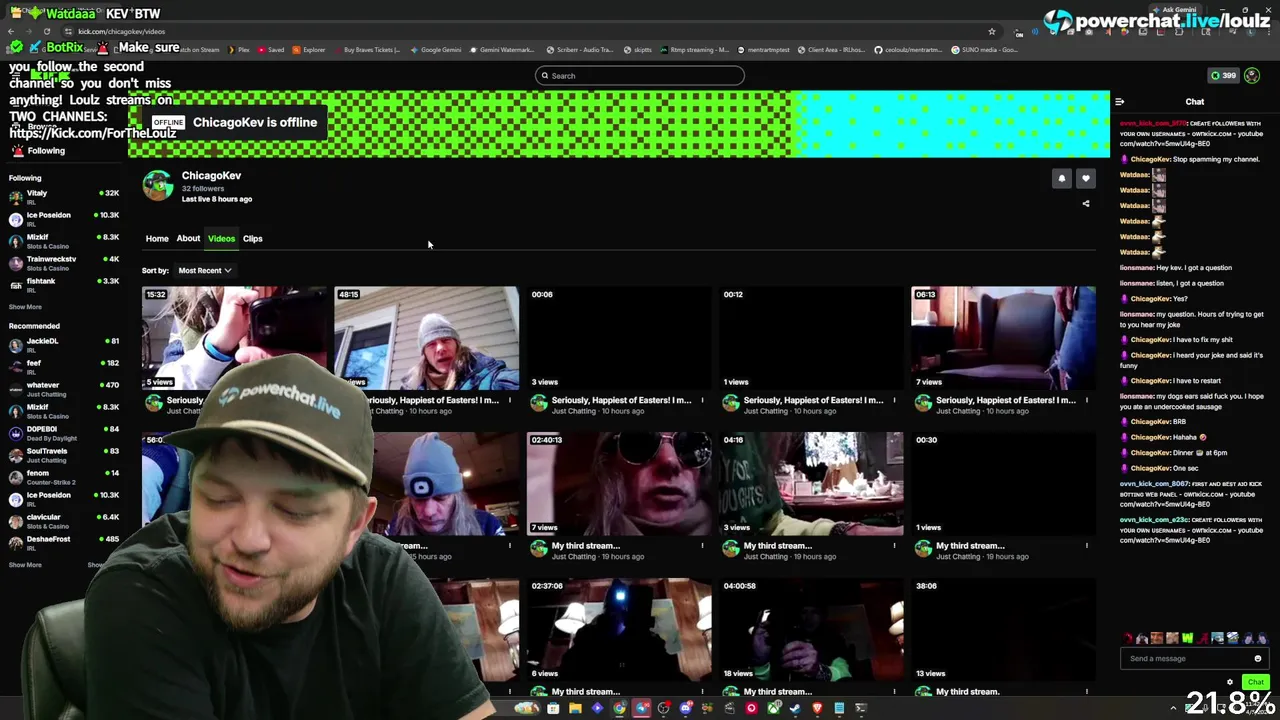Image resolution: width=1280 pixels, height=720 pixels.
Task: Click the green Chat send button
Action: click(1256, 682)
